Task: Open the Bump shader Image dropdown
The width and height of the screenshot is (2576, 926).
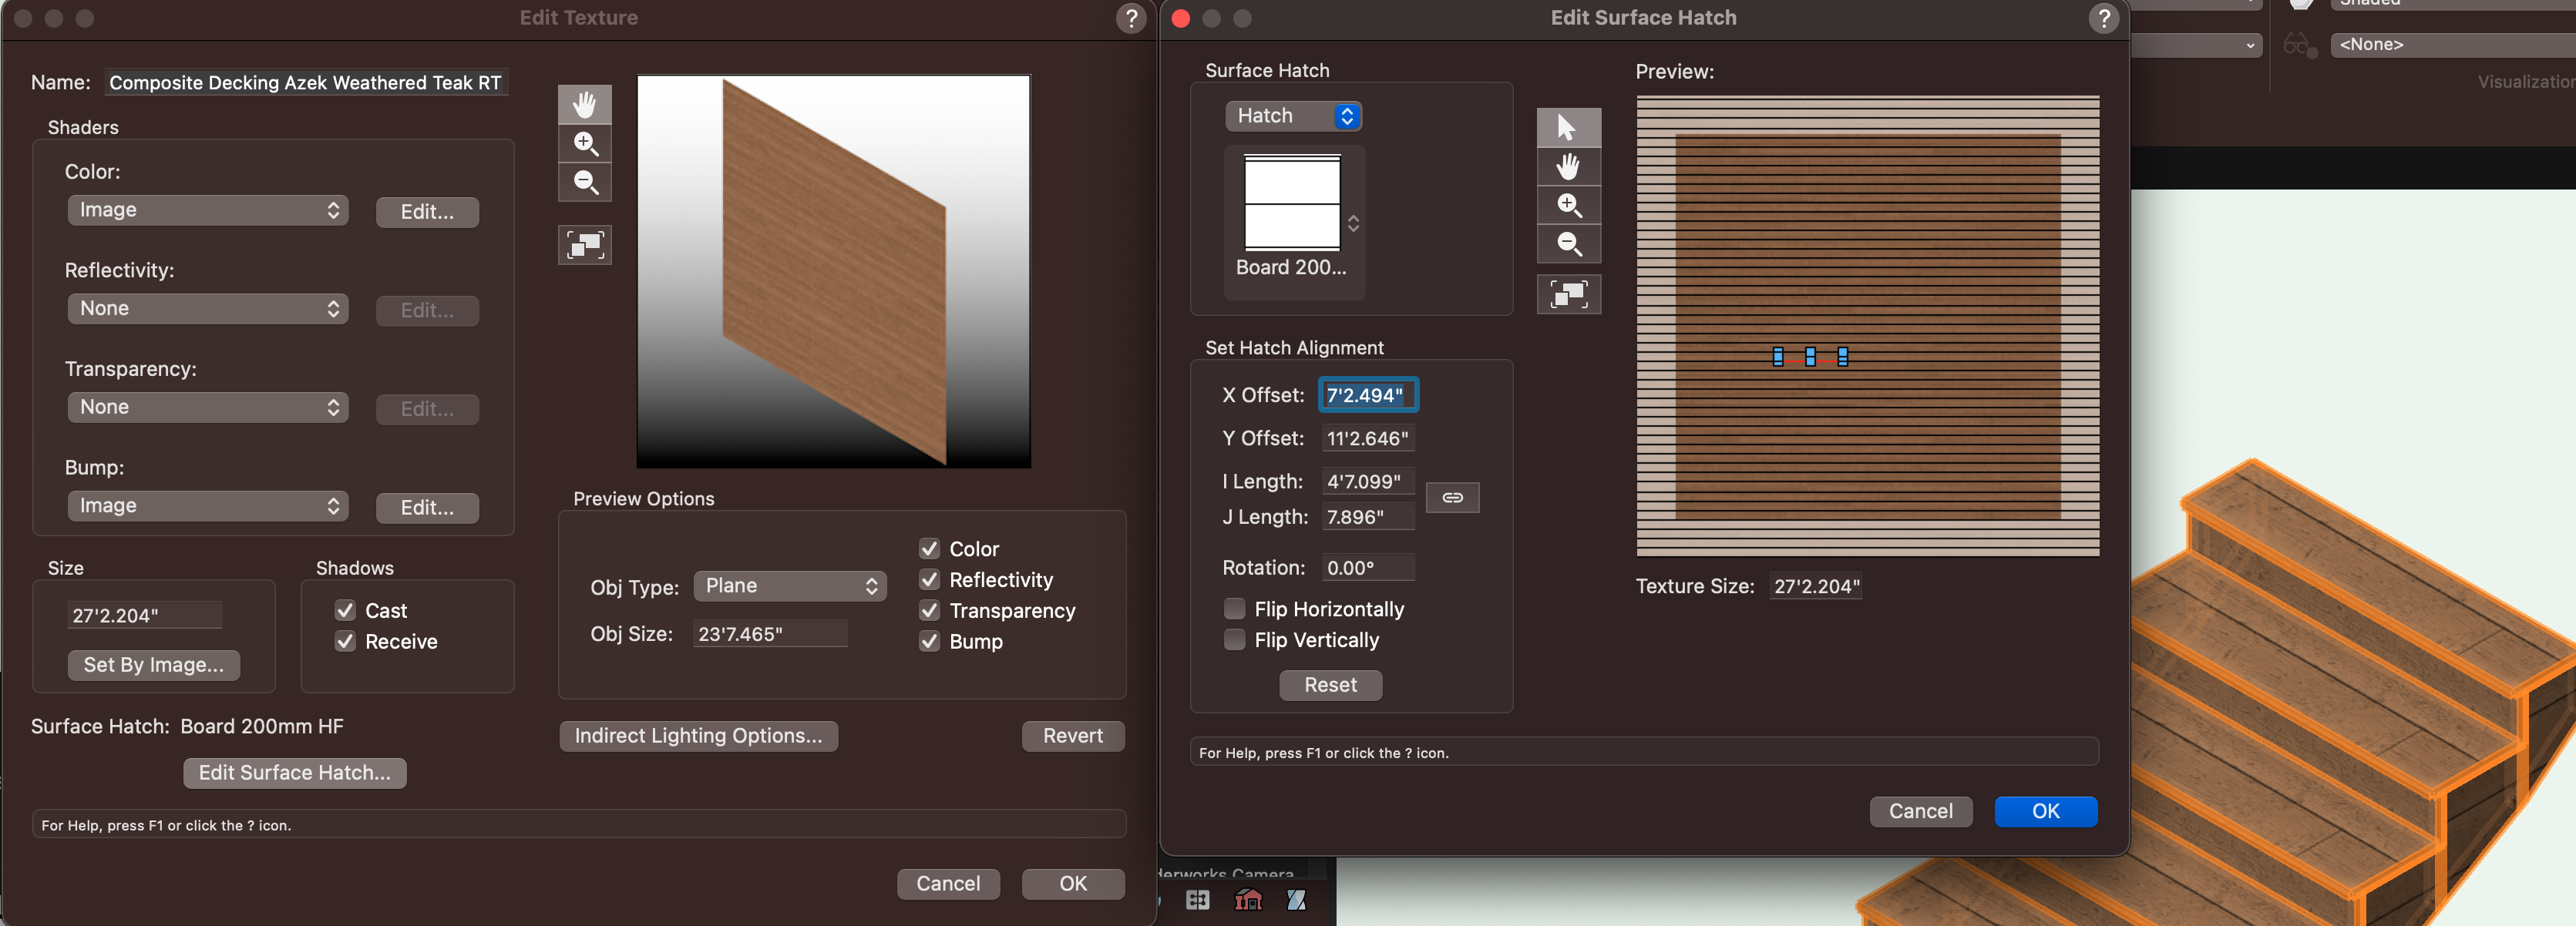Action: click(x=208, y=506)
